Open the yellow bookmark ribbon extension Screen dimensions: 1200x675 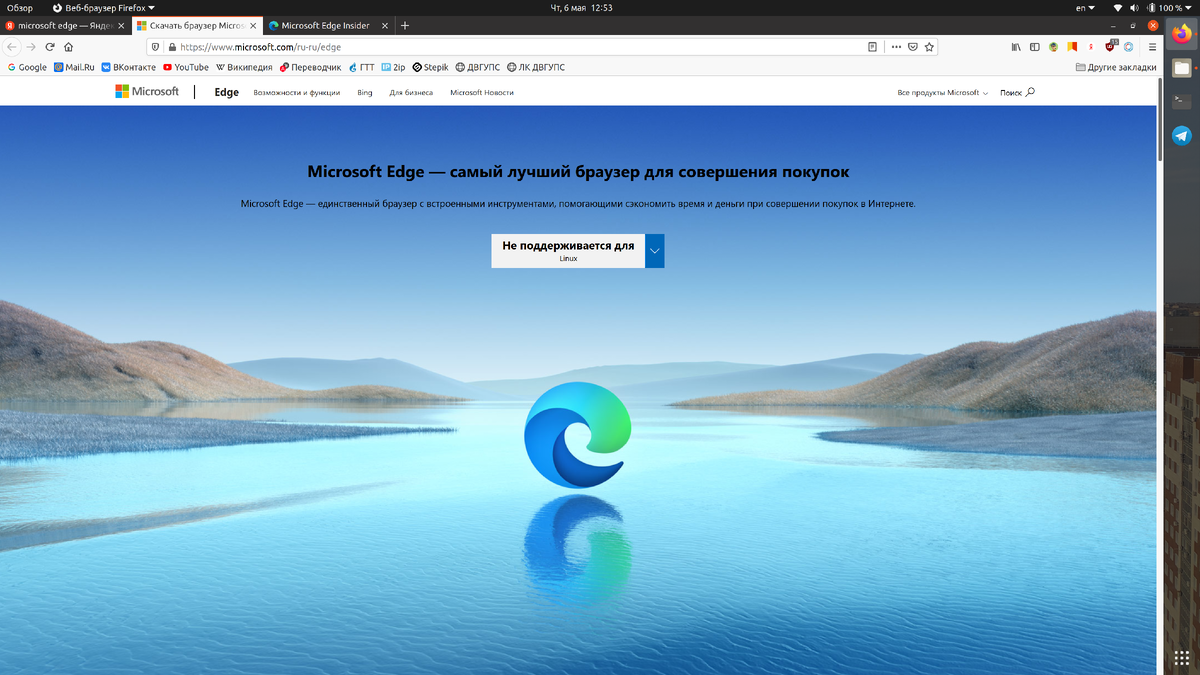(1072, 46)
